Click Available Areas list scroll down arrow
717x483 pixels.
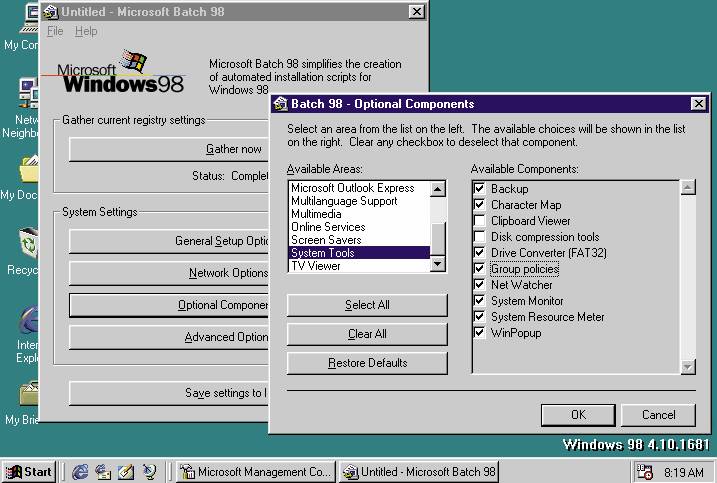coord(438,264)
